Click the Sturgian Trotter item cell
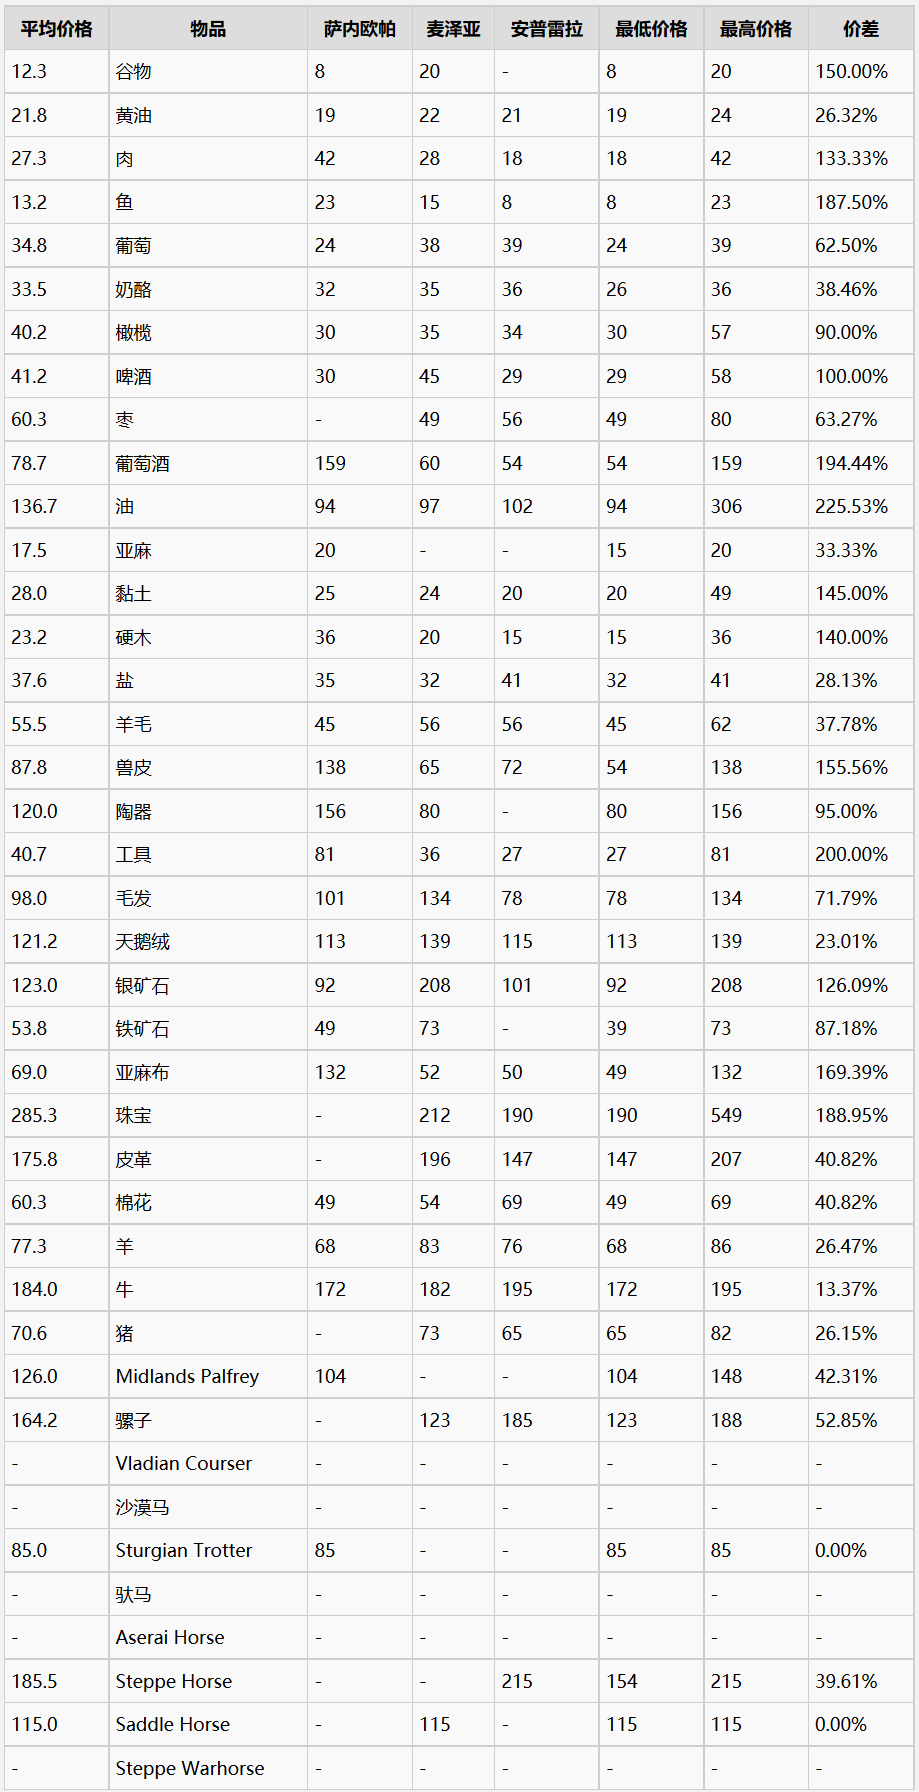Screen dimensions: 919x1792 coord(208,1551)
